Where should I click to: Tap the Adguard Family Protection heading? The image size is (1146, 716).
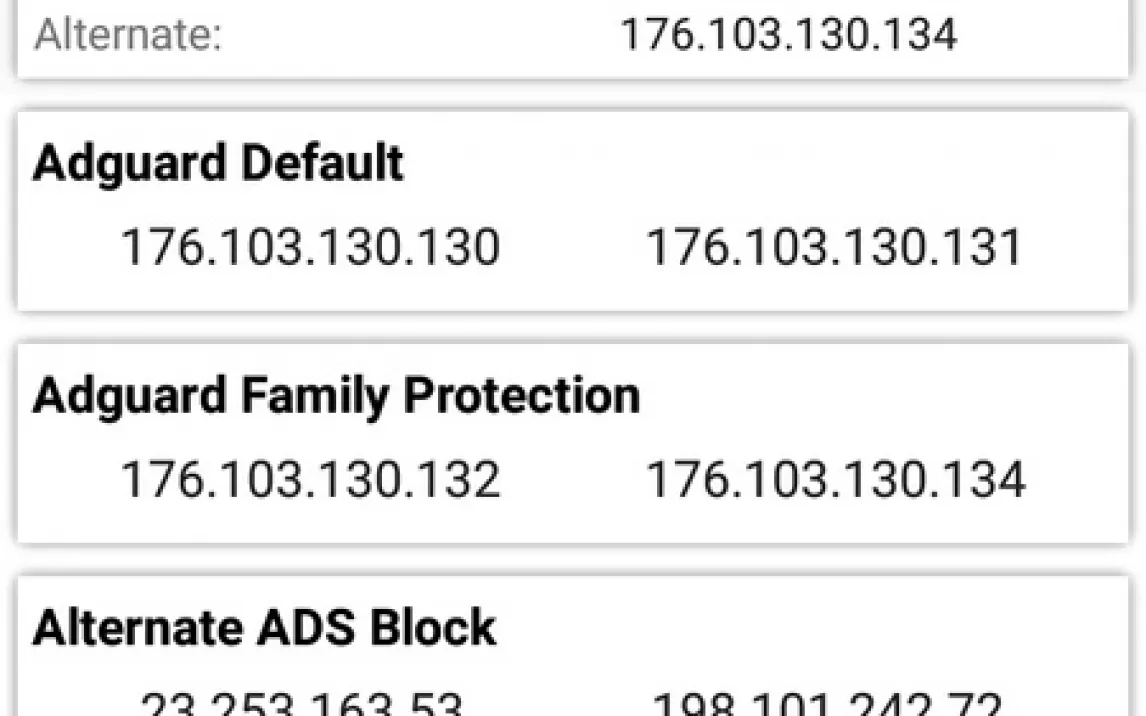pos(336,396)
